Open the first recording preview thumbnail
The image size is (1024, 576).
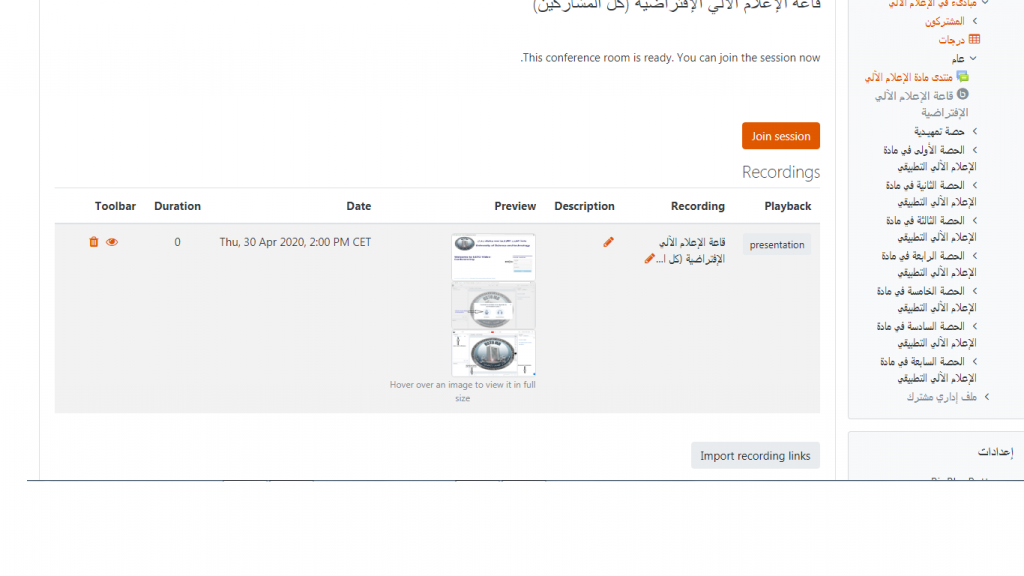(493, 257)
